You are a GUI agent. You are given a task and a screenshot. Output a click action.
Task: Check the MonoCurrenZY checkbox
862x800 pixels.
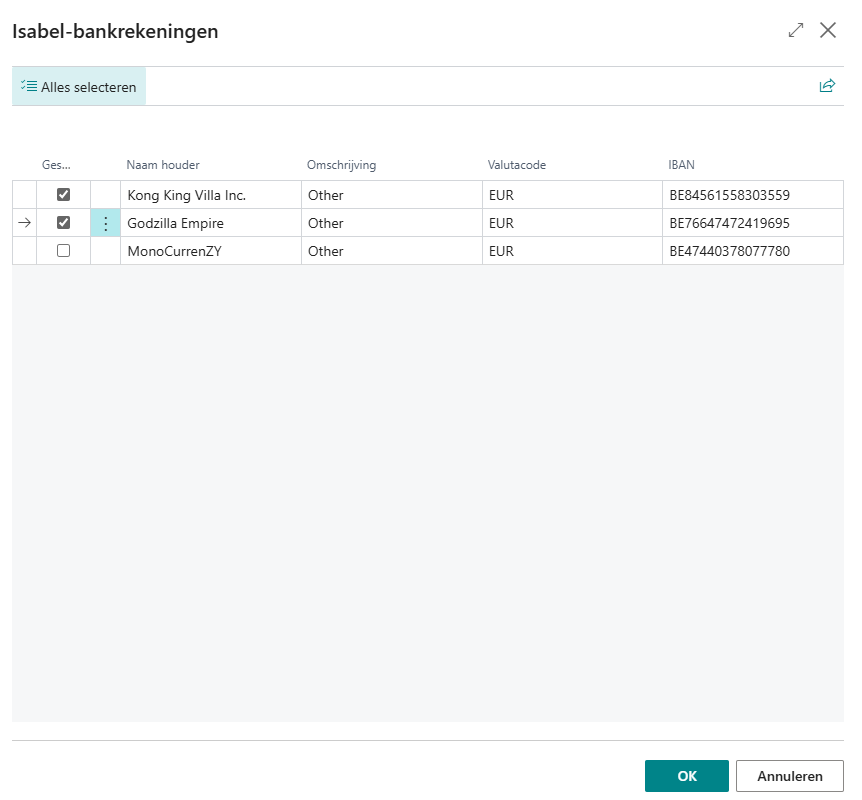(x=64, y=251)
